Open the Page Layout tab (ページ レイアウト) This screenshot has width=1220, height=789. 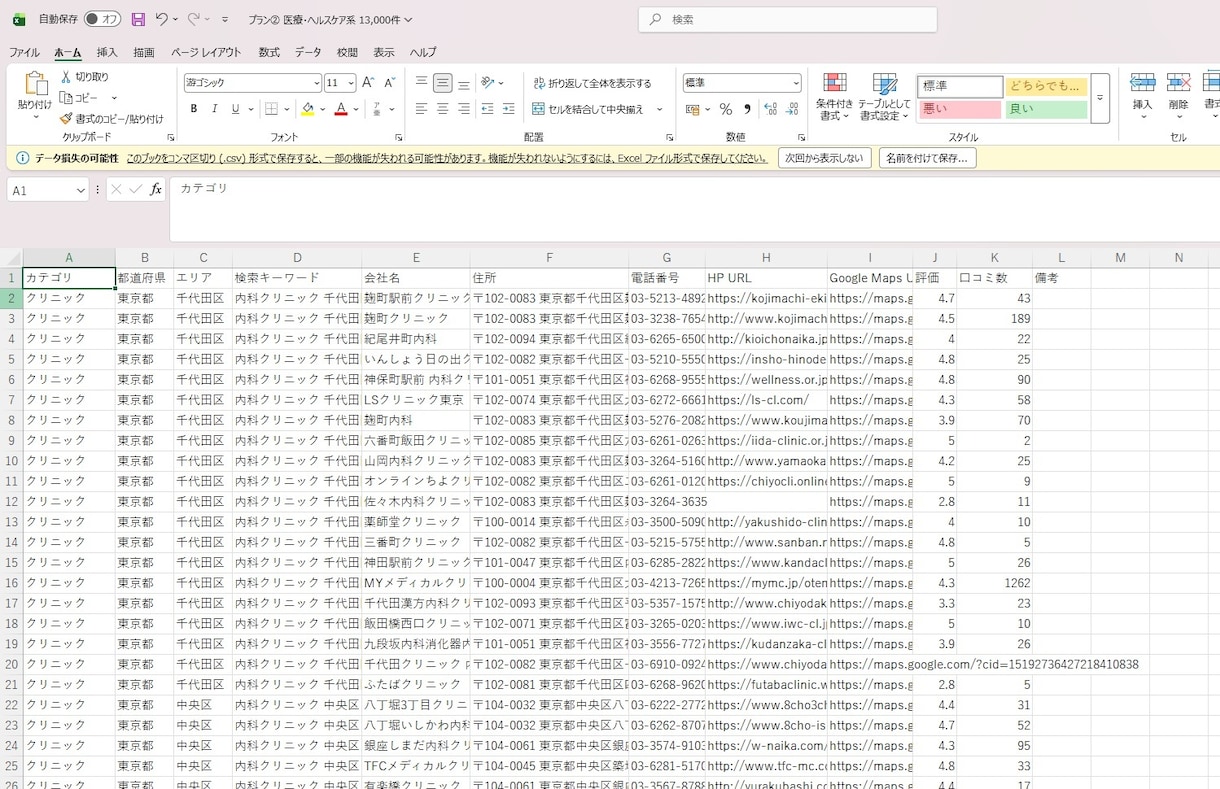206,52
